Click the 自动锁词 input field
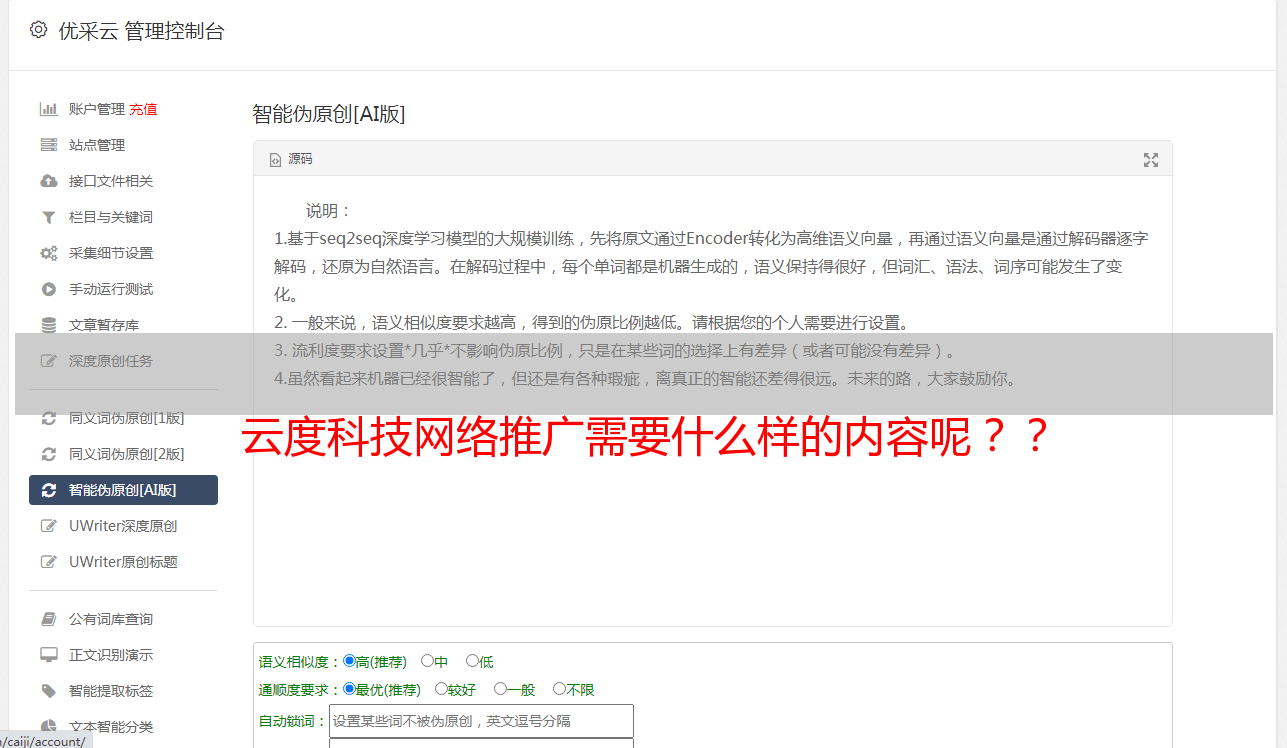 click(481, 721)
